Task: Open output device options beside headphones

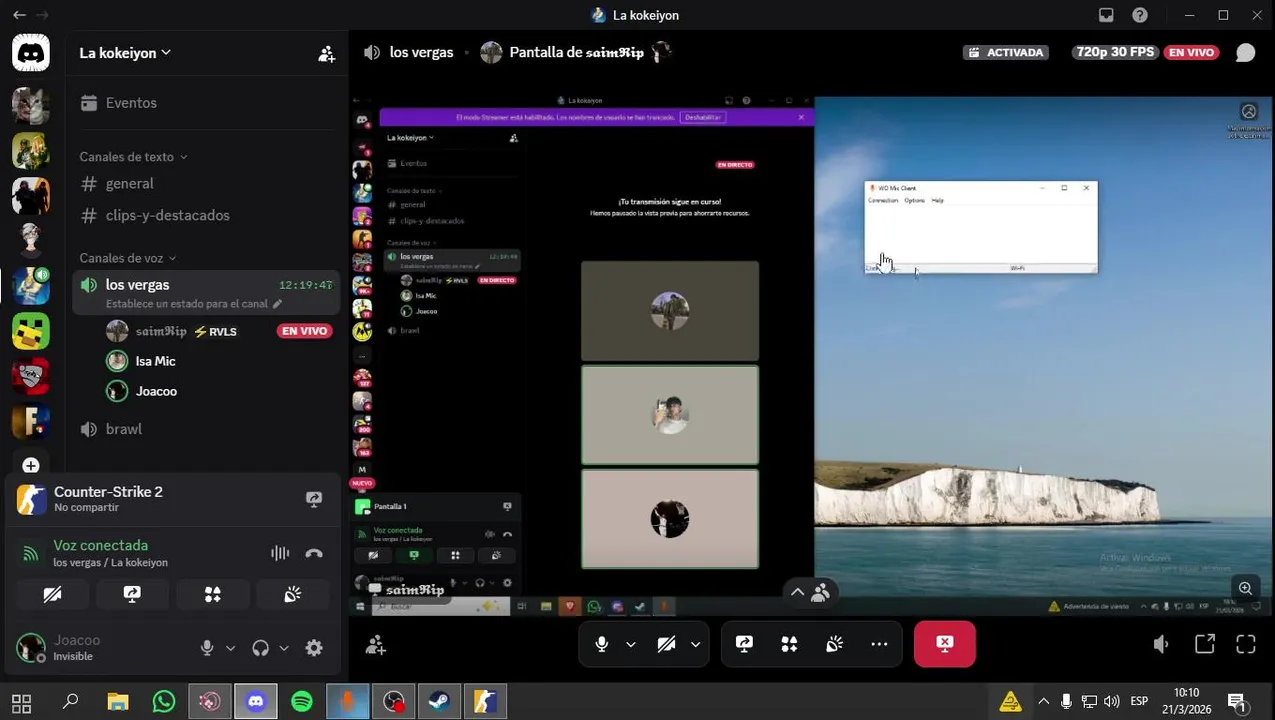Action: pyautogui.click(x=284, y=648)
